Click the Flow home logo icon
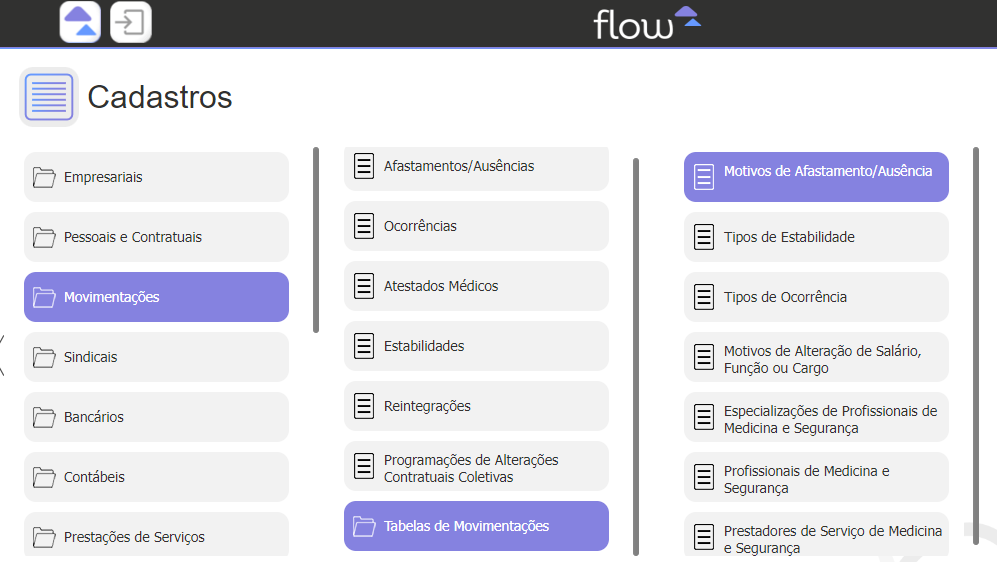 click(x=80, y=22)
